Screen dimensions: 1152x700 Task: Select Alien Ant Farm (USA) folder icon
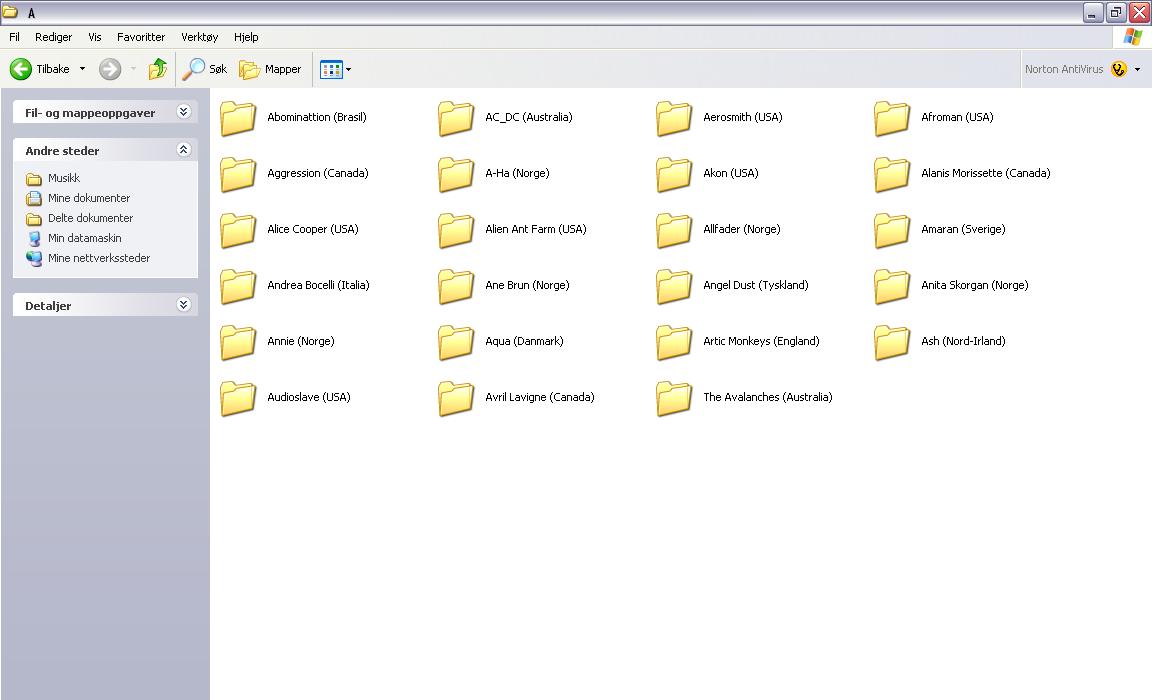[456, 230]
